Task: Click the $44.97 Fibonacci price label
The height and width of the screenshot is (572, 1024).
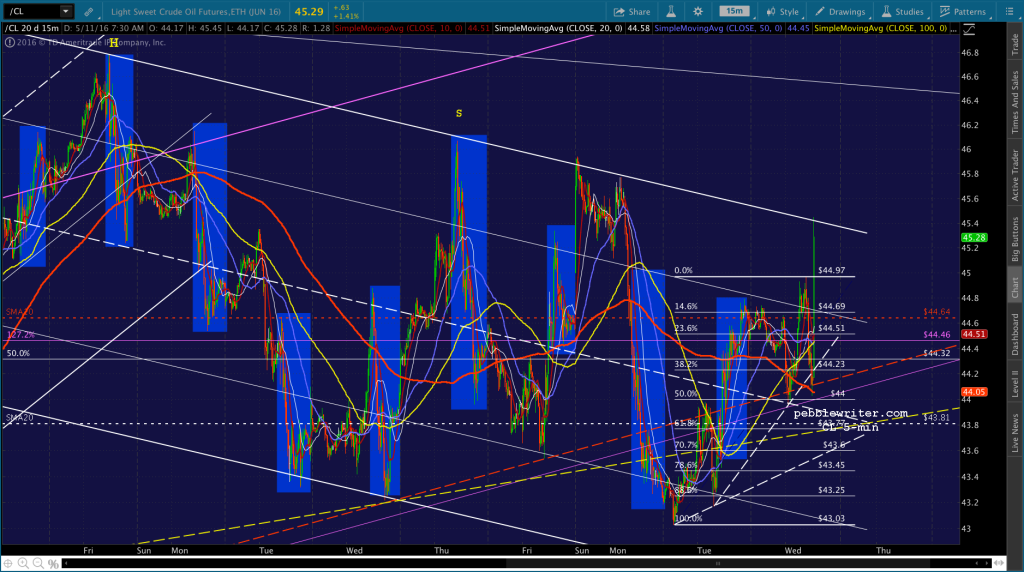Action: 831,270
